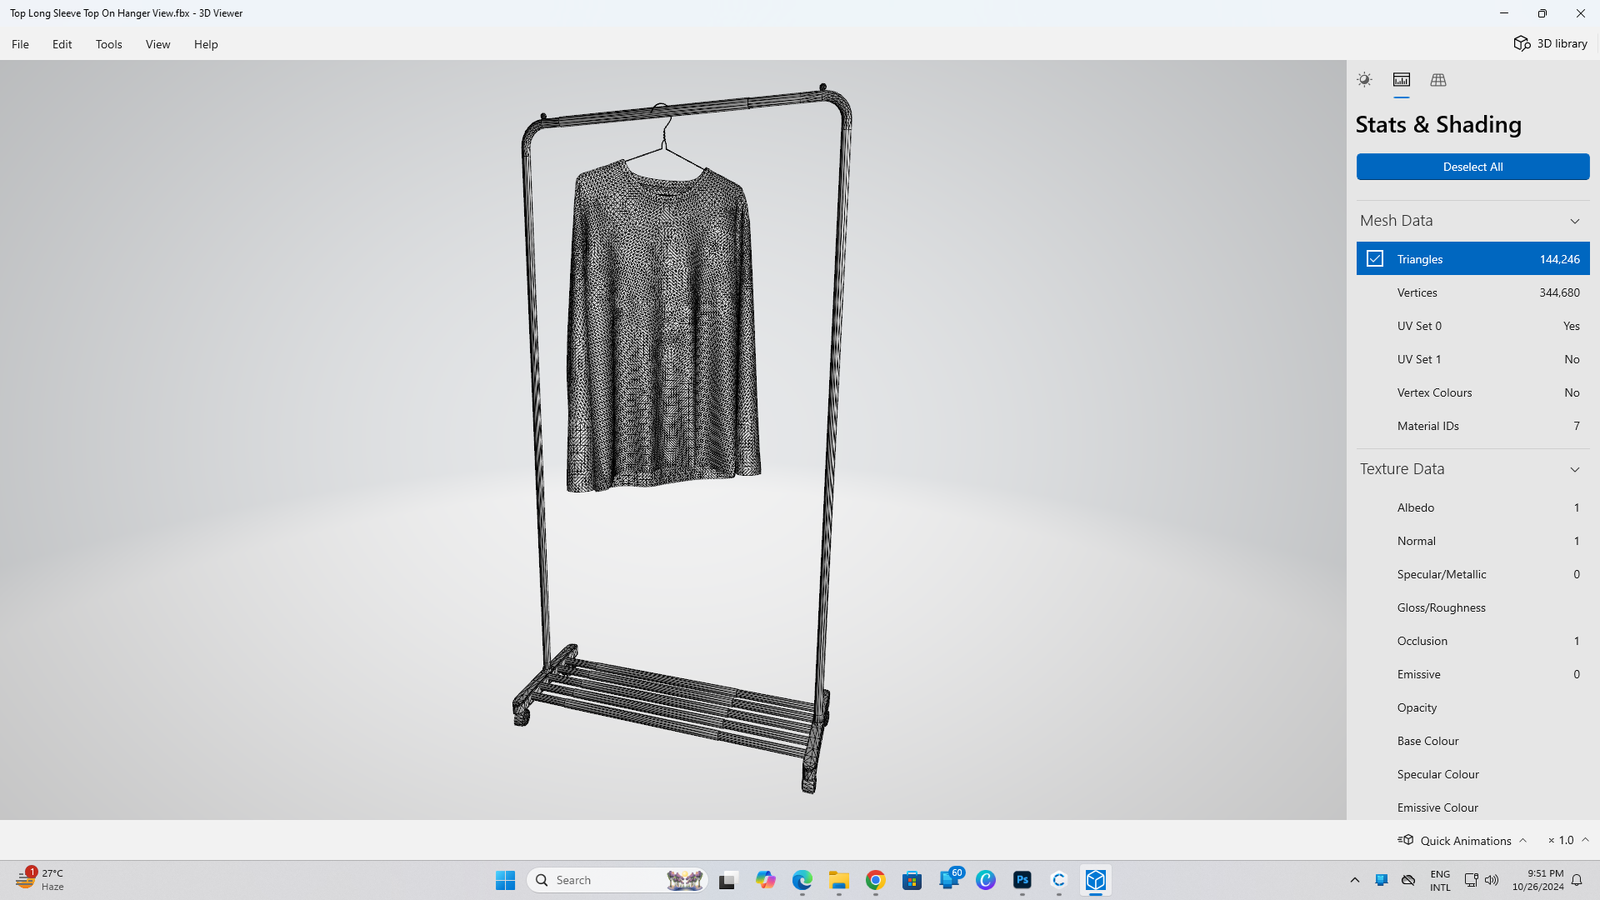
Task: Open the clock showing 9:51 PM
Action: [x=1538, y=880]
